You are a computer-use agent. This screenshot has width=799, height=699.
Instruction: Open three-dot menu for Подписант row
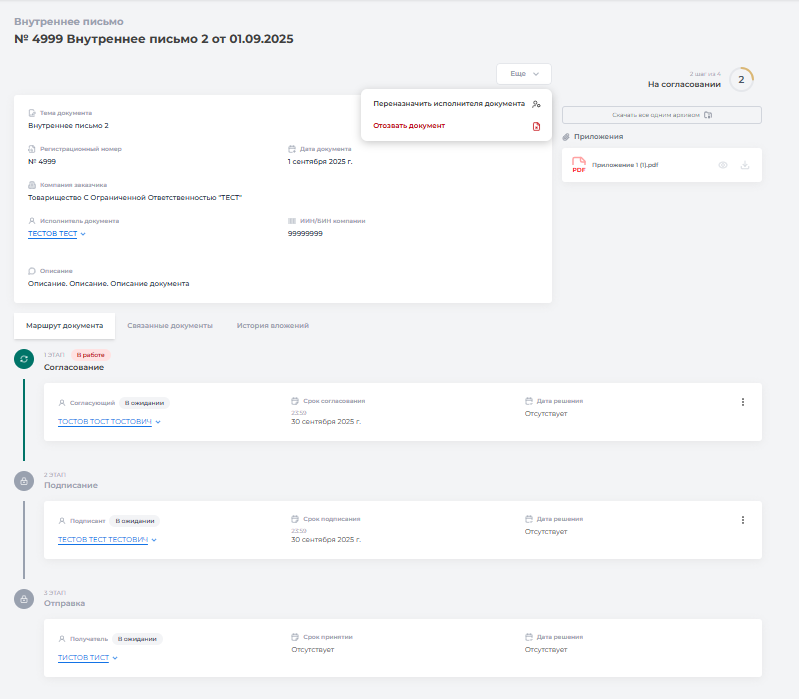coord(742,520)
